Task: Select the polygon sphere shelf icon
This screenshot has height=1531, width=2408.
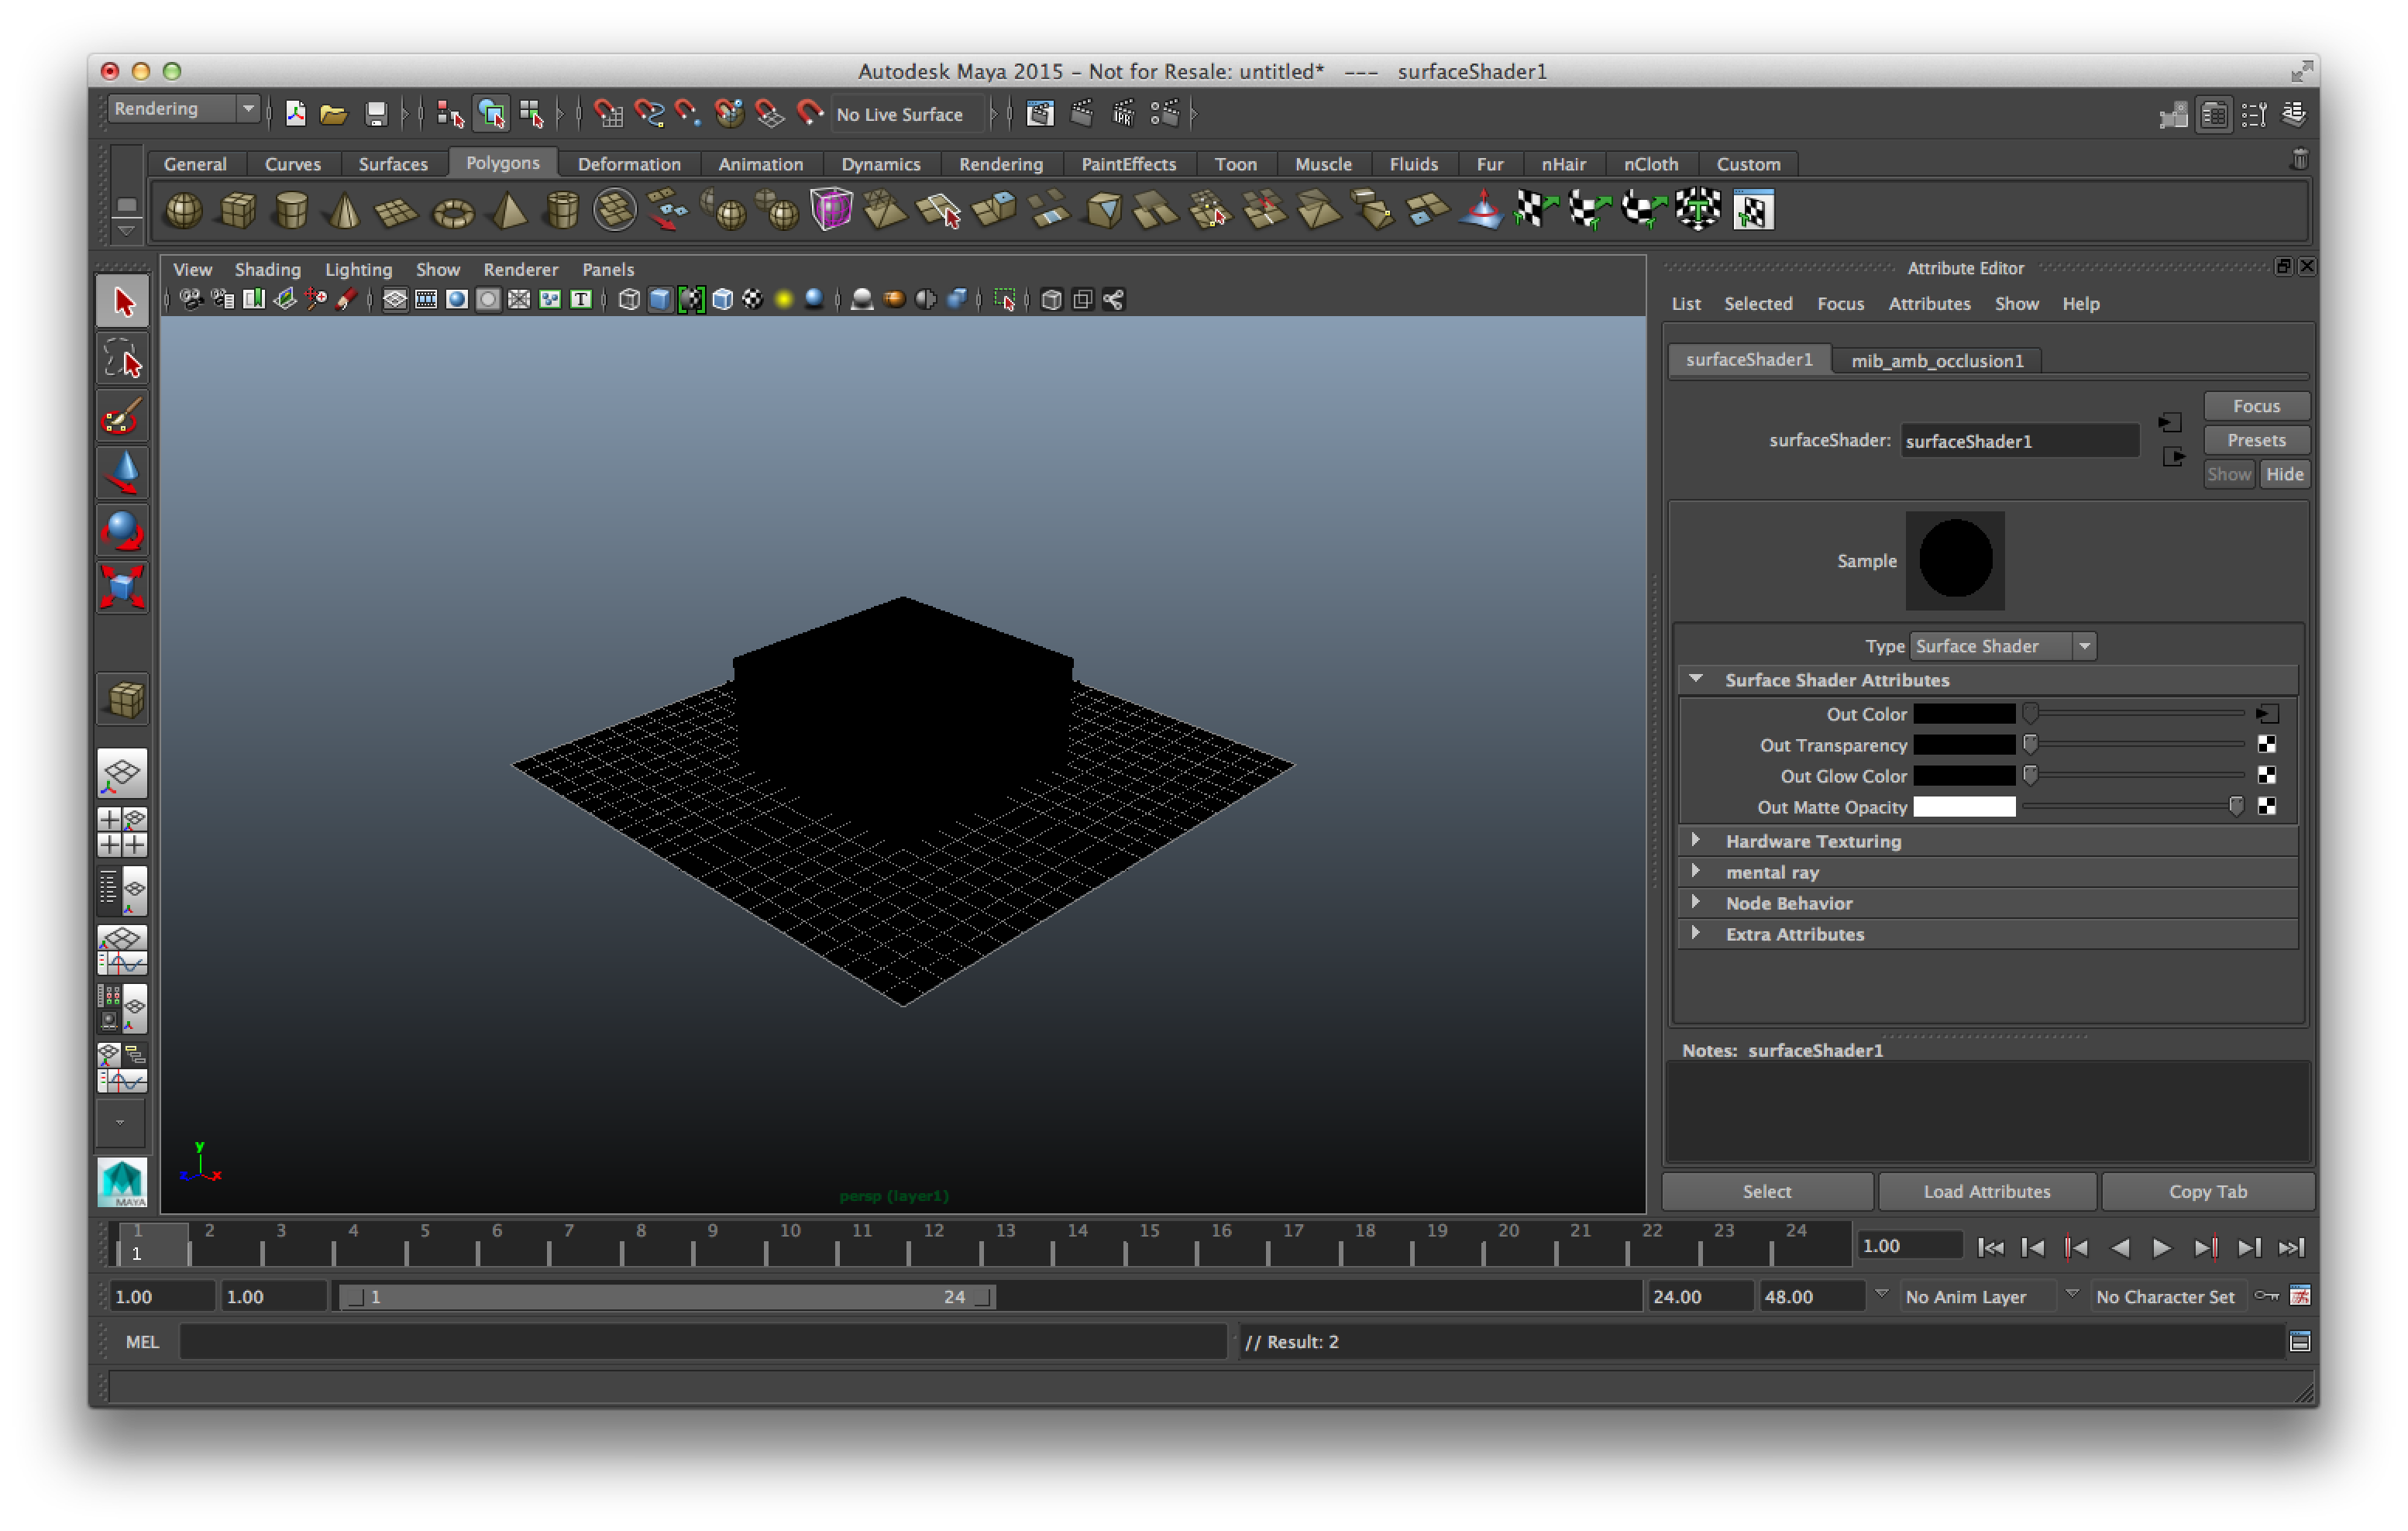Action: point(183,211)
